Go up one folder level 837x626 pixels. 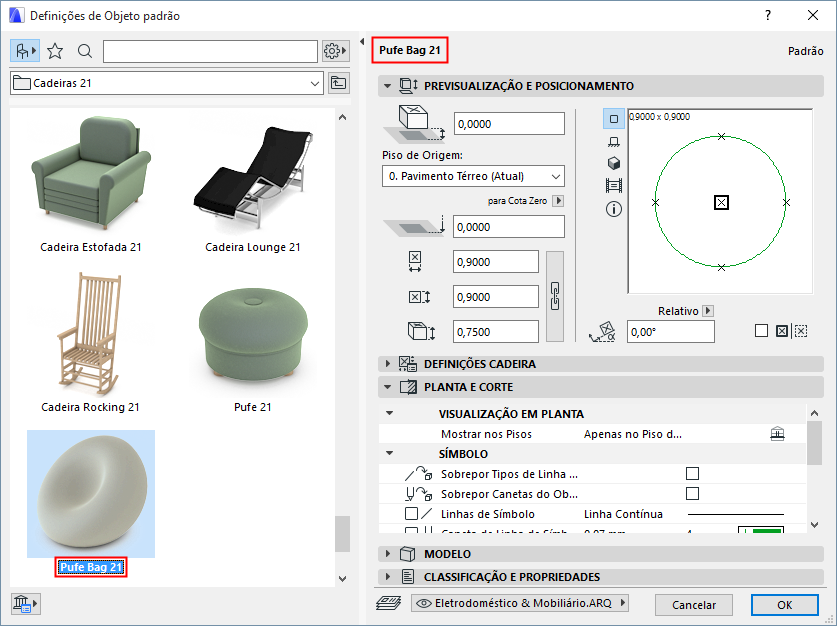[339, 83]
